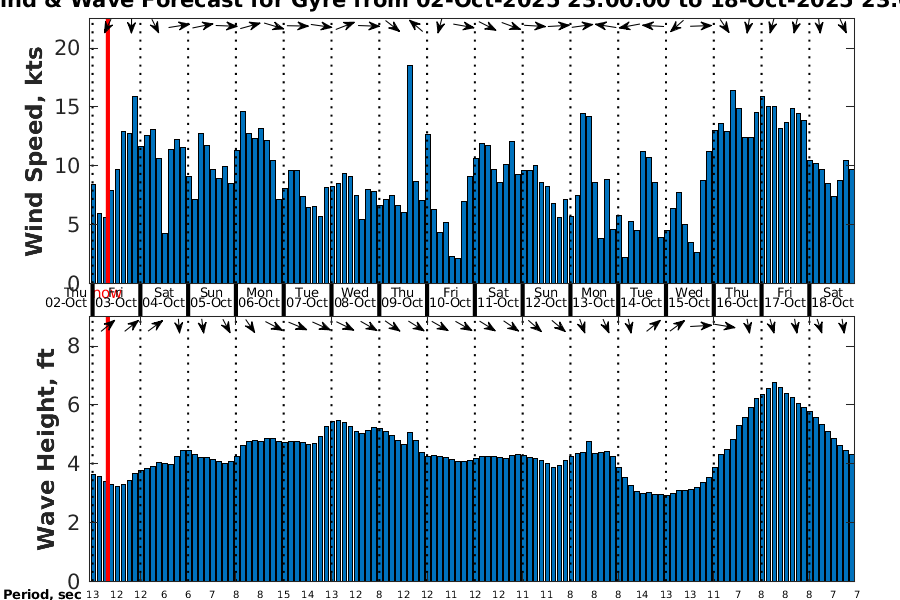Click the Wed 08-Oct date label
Viewport: 900px width, 600px height.
[355, 297]
